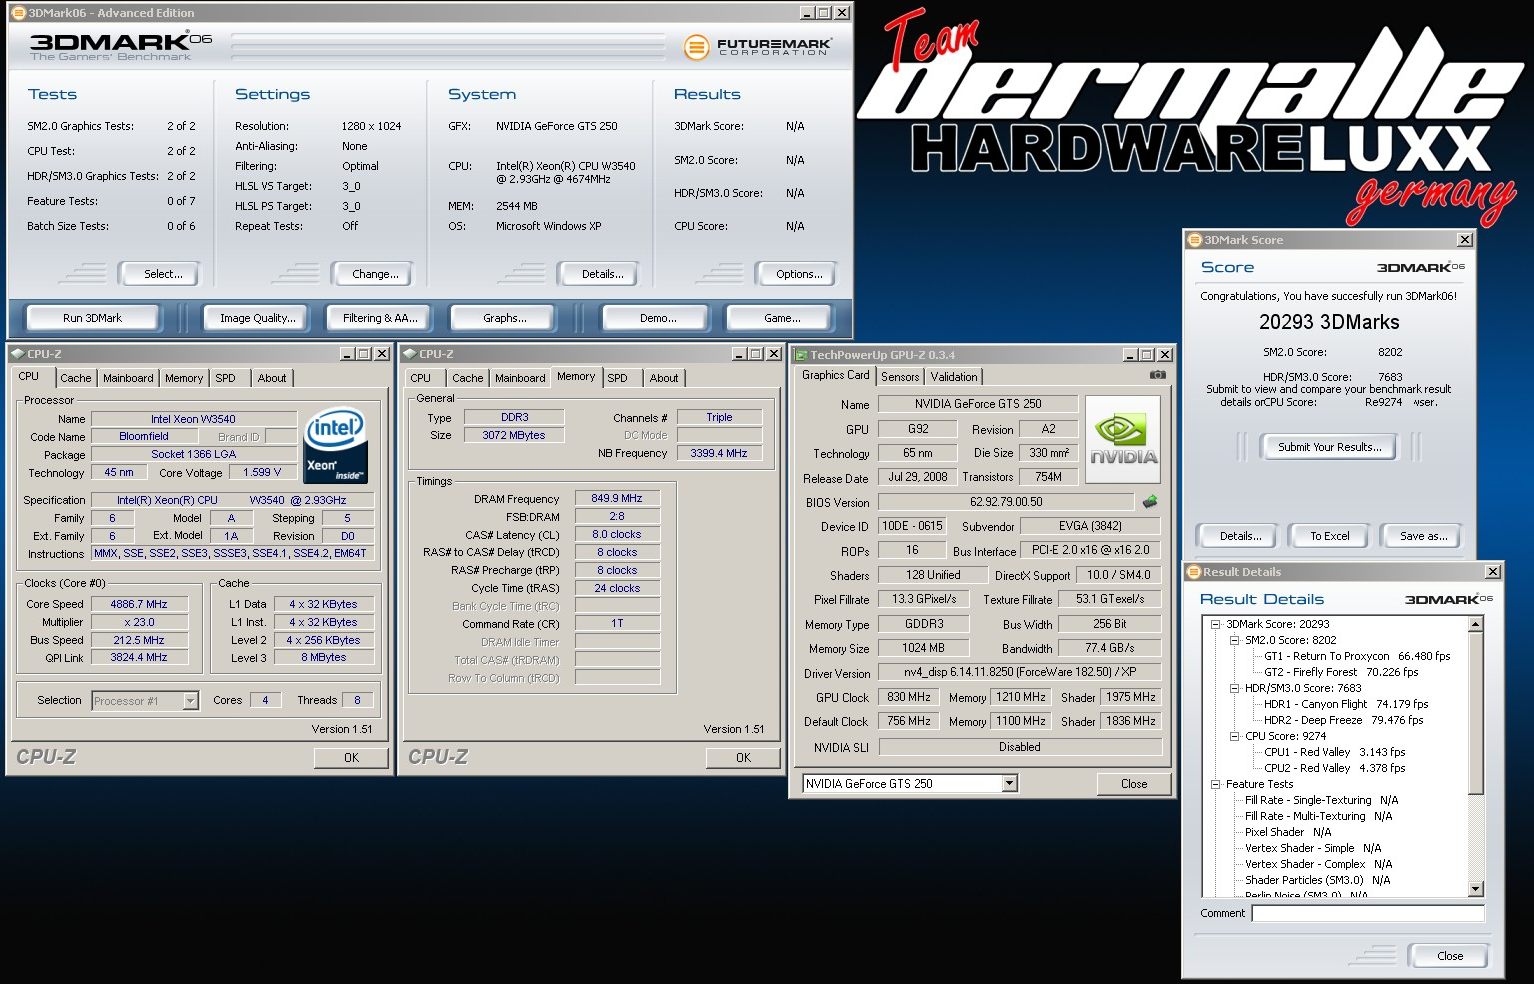The height and width of the screenshot is (984, 1534).
Task: Click the Result Details window title icon
Action: [1194, 572]
